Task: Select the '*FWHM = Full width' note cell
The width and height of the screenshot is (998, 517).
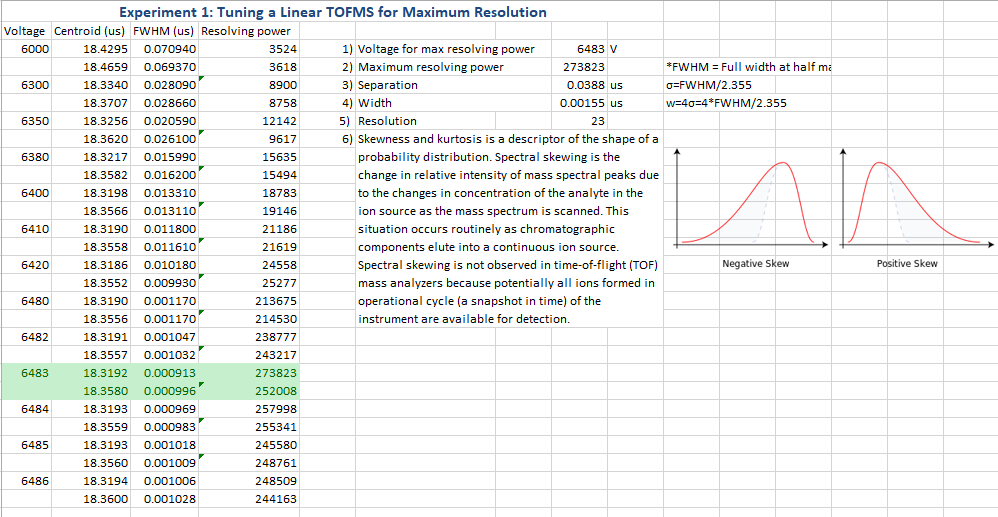Action: pos(748,67)
